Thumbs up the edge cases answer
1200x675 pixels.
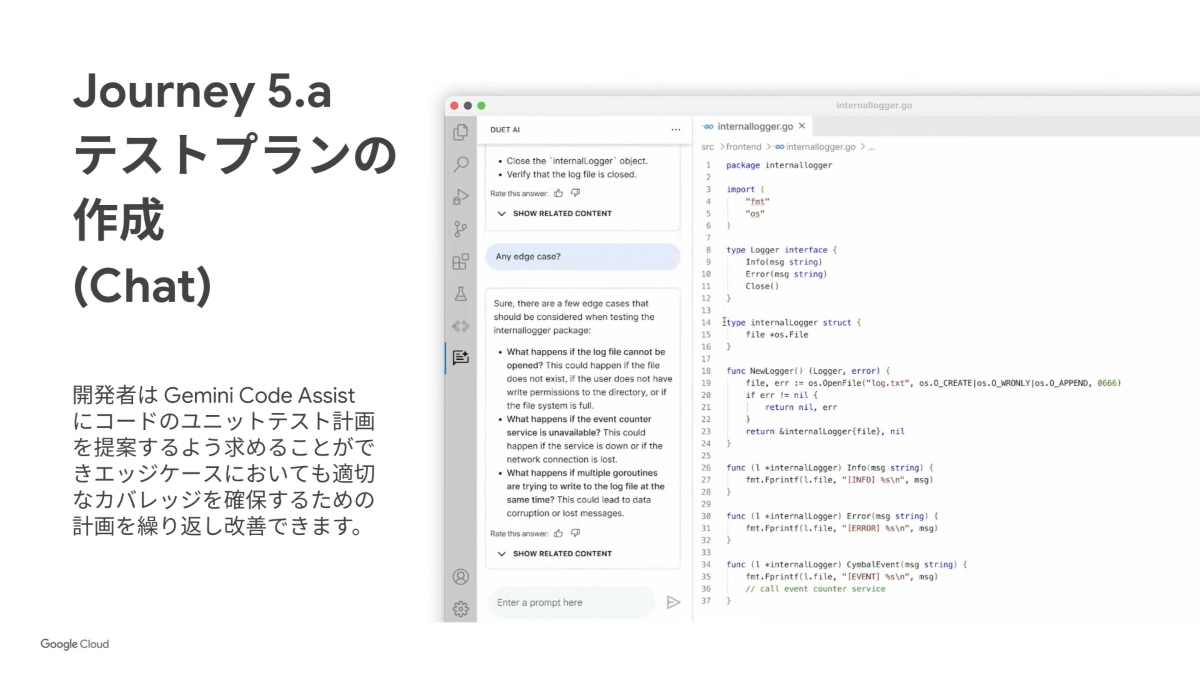click(x=559, y=533)
